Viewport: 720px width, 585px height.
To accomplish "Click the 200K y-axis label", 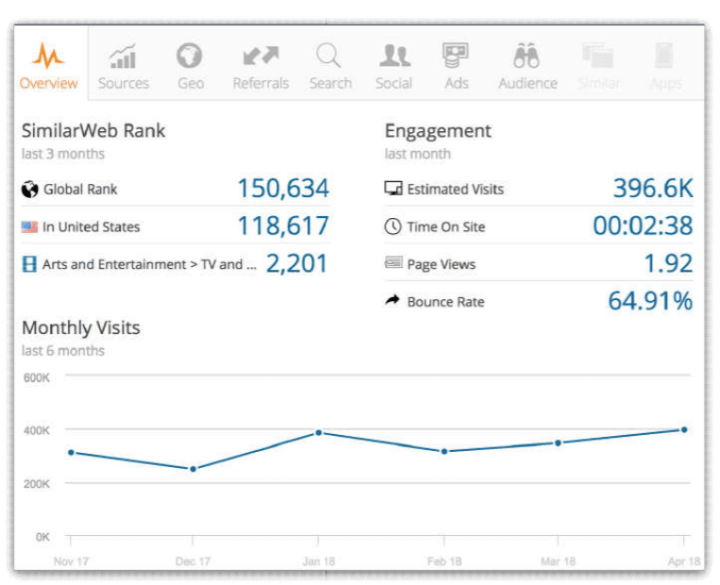I will pyautogui.click(x=36, y=484).
